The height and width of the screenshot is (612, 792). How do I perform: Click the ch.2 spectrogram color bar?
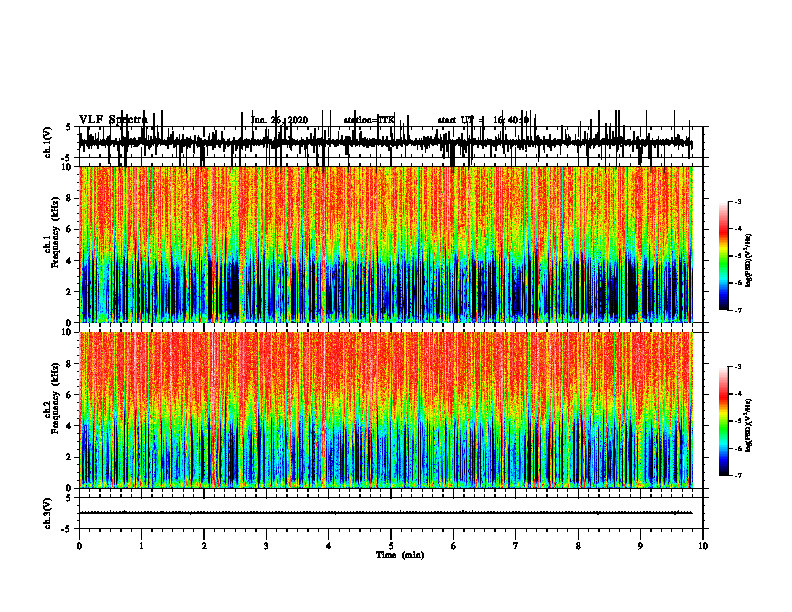pyautogui.click(x=724, y=421)
